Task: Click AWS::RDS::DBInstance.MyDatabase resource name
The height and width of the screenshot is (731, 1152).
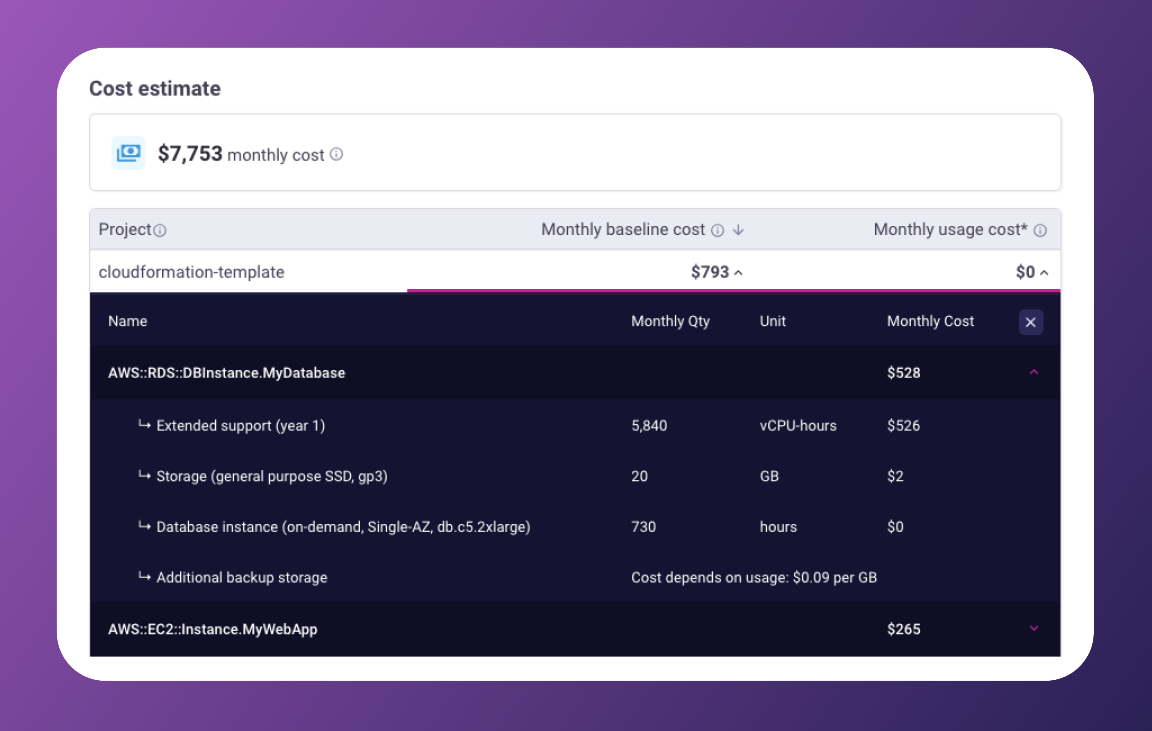Action: [x=226, y=373]
